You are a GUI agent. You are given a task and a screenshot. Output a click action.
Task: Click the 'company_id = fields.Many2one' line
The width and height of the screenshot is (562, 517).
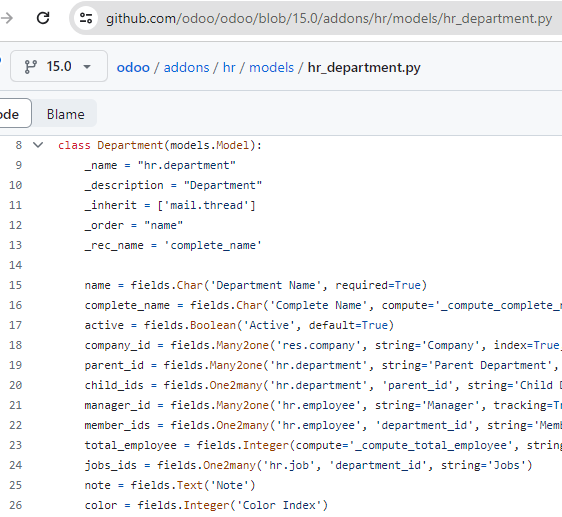[x=323, y=345]
